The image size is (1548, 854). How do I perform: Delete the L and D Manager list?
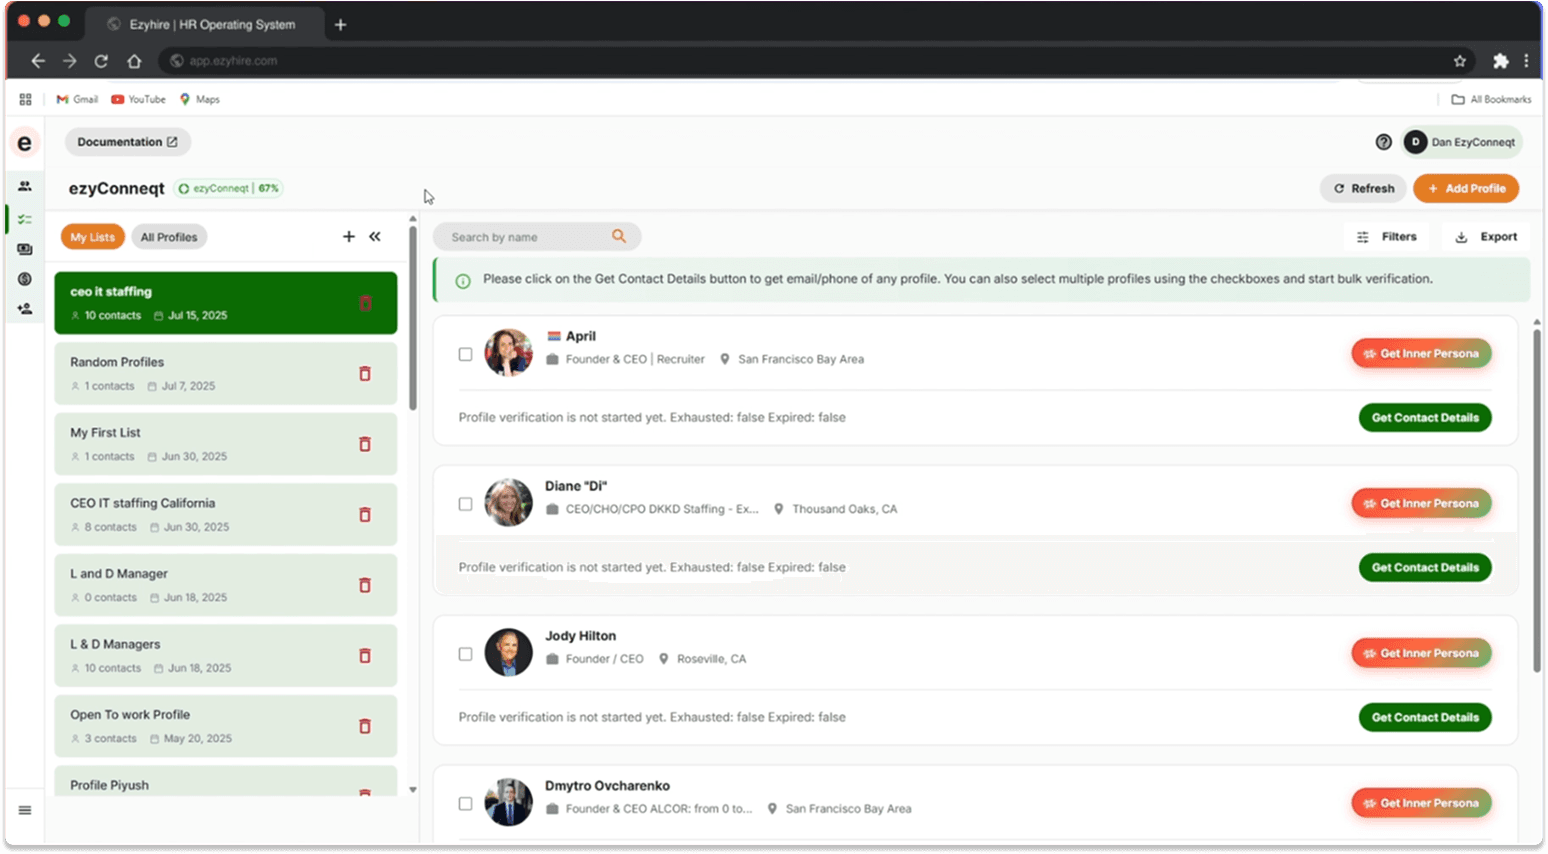pyautogui.click(x=365, y=585)
